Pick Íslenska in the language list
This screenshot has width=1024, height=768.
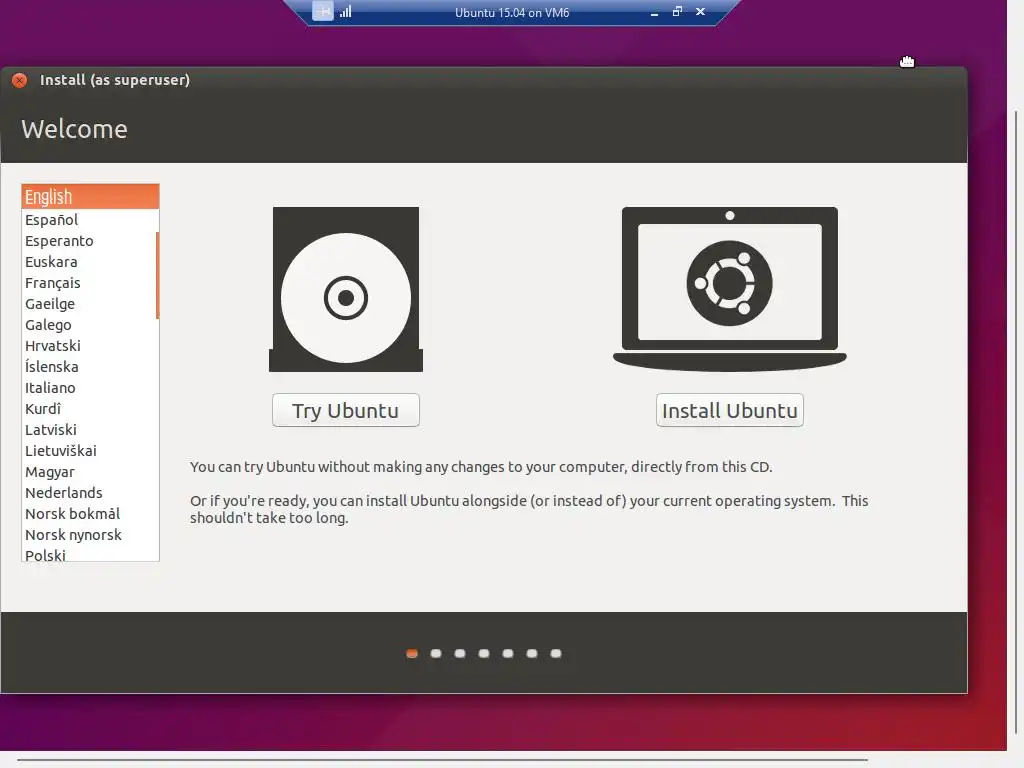90,366
